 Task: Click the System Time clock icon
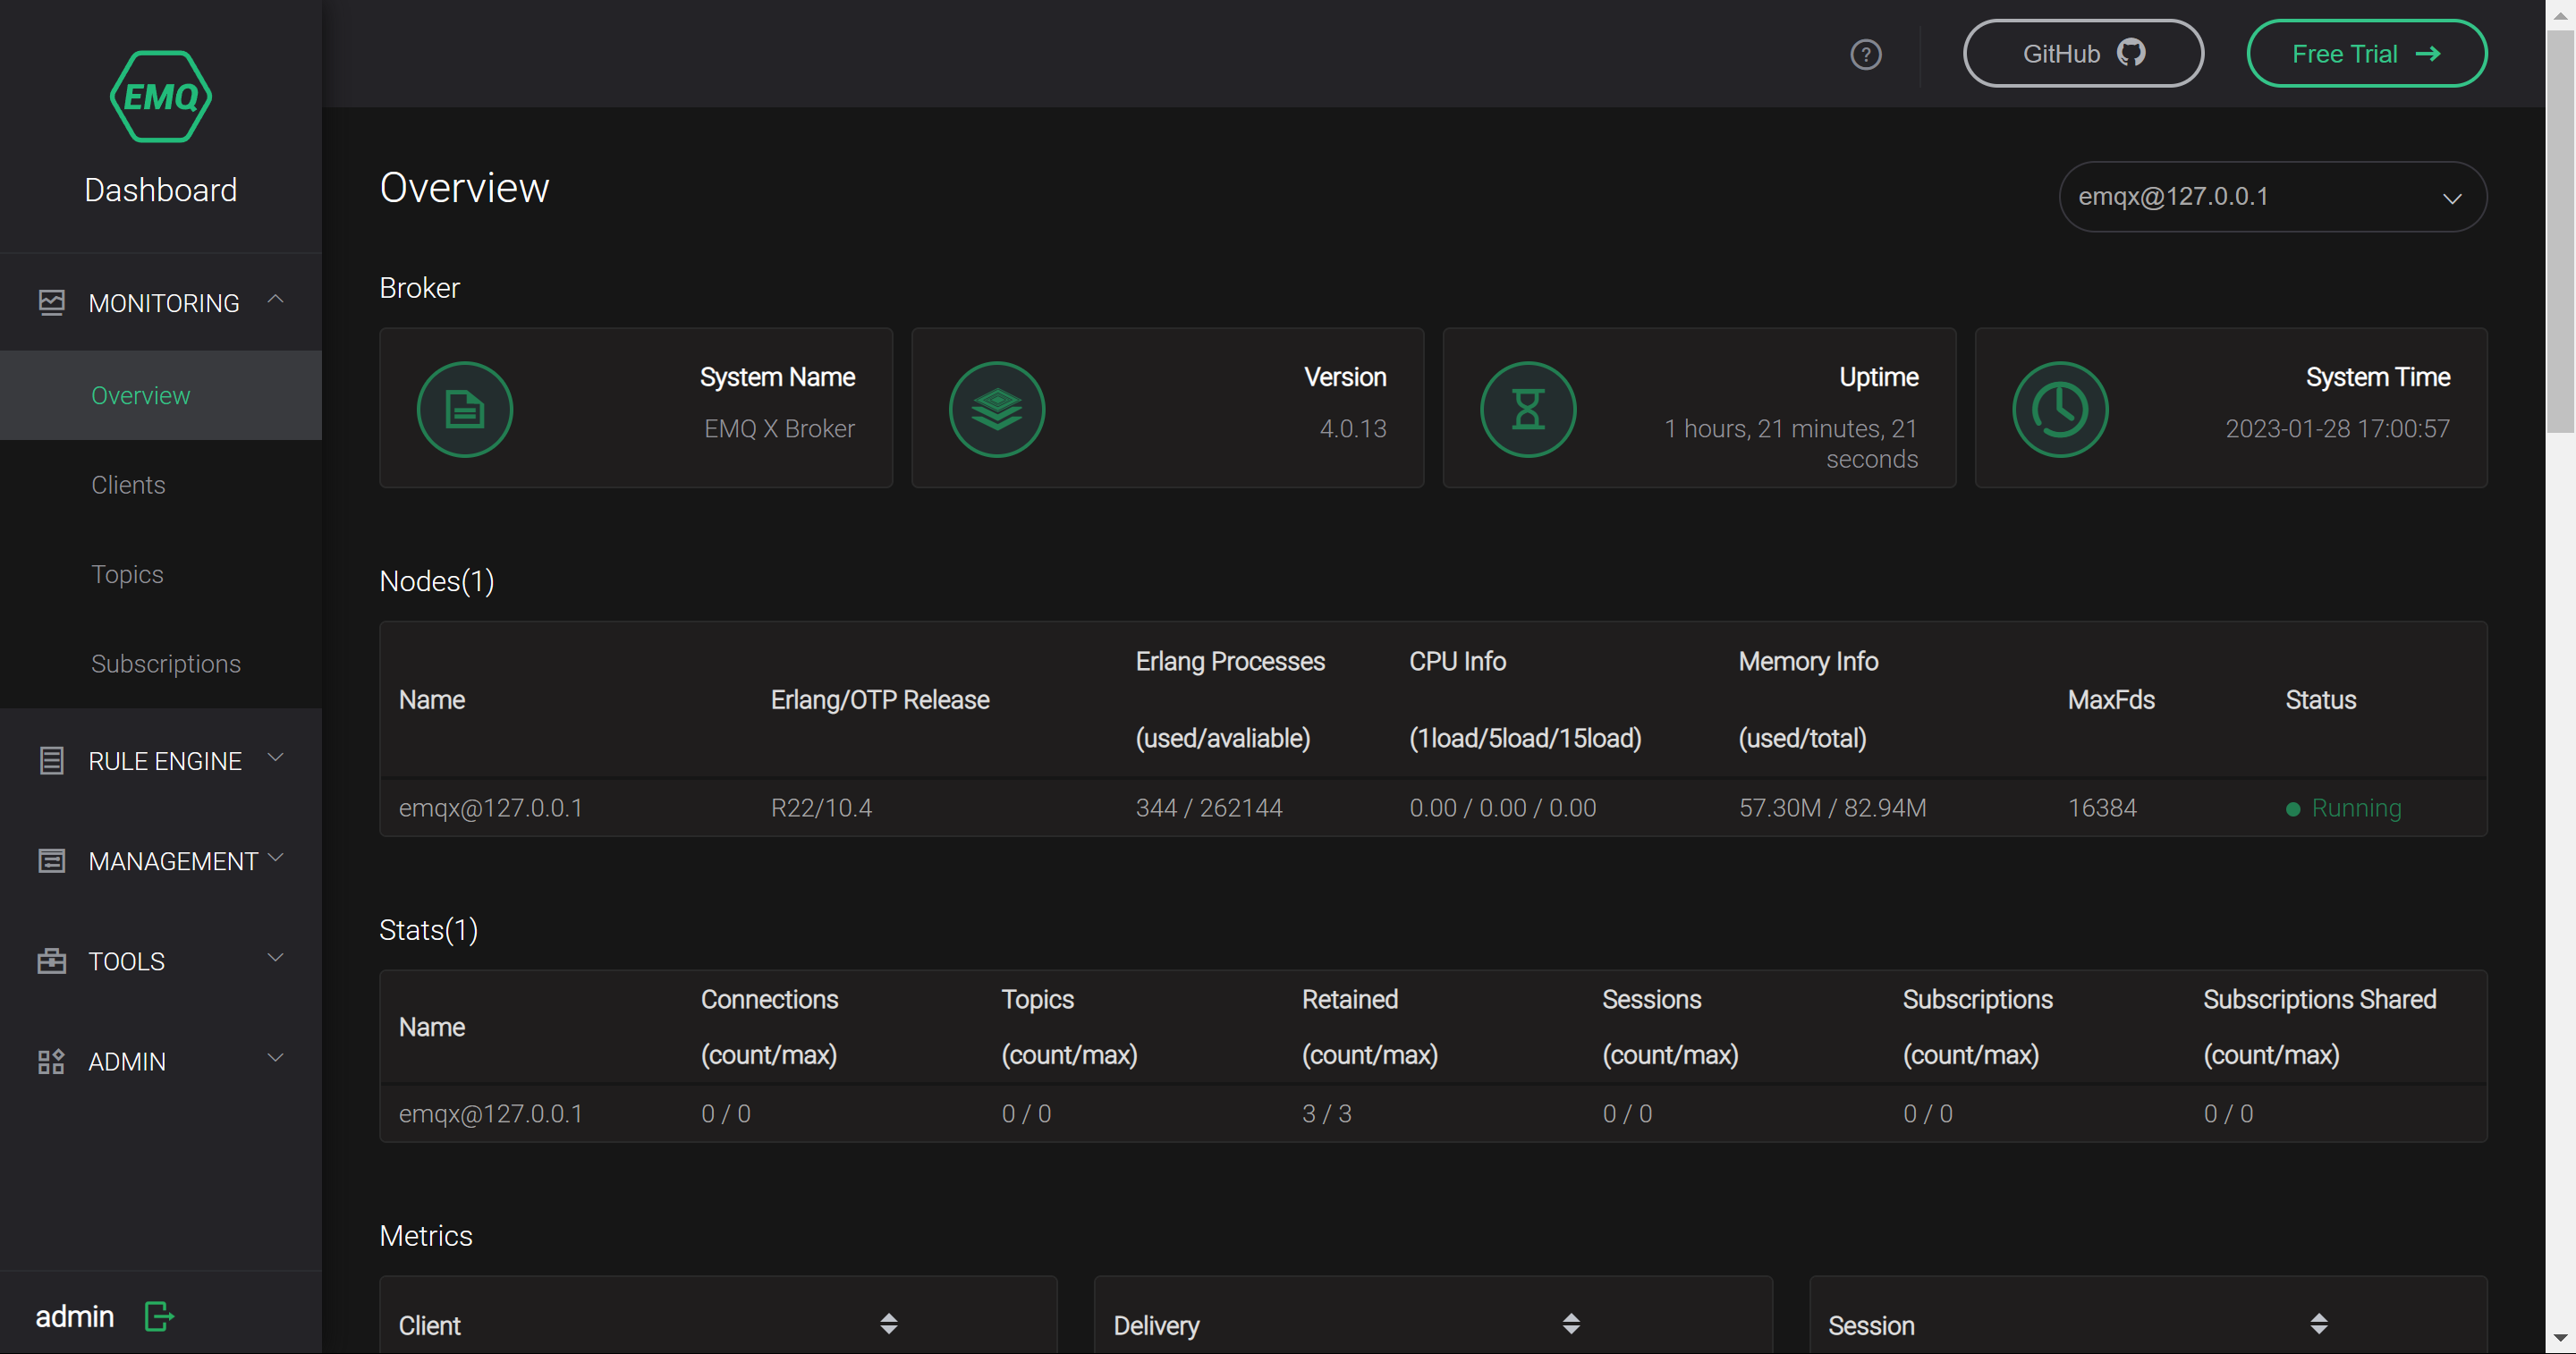point(2059,409)
